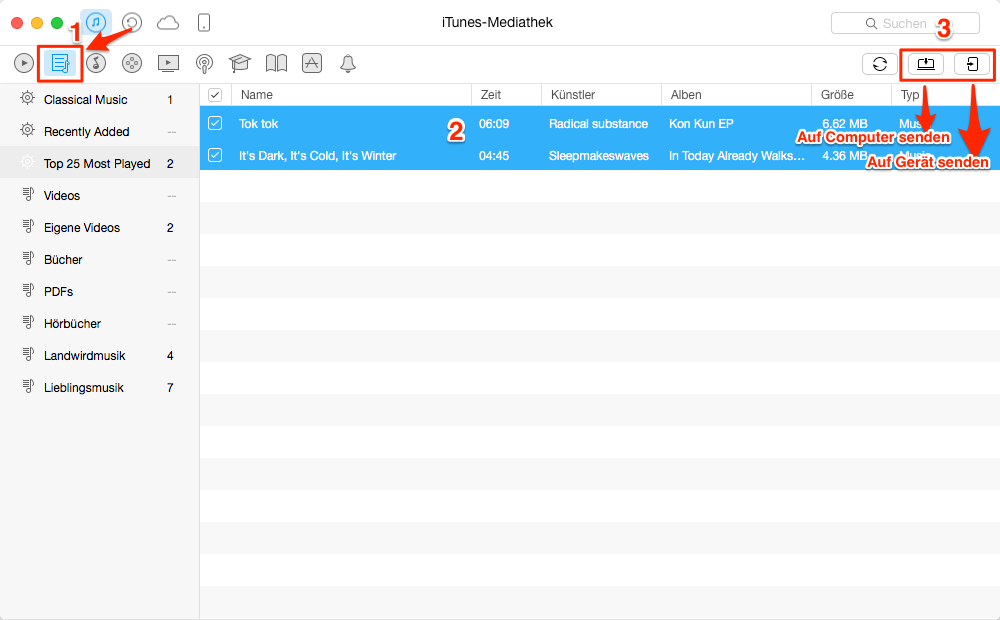
Task: Uncheck It's Dark, It's Cold checkbox
Action: pyautogui.click(x=215, y=155)
